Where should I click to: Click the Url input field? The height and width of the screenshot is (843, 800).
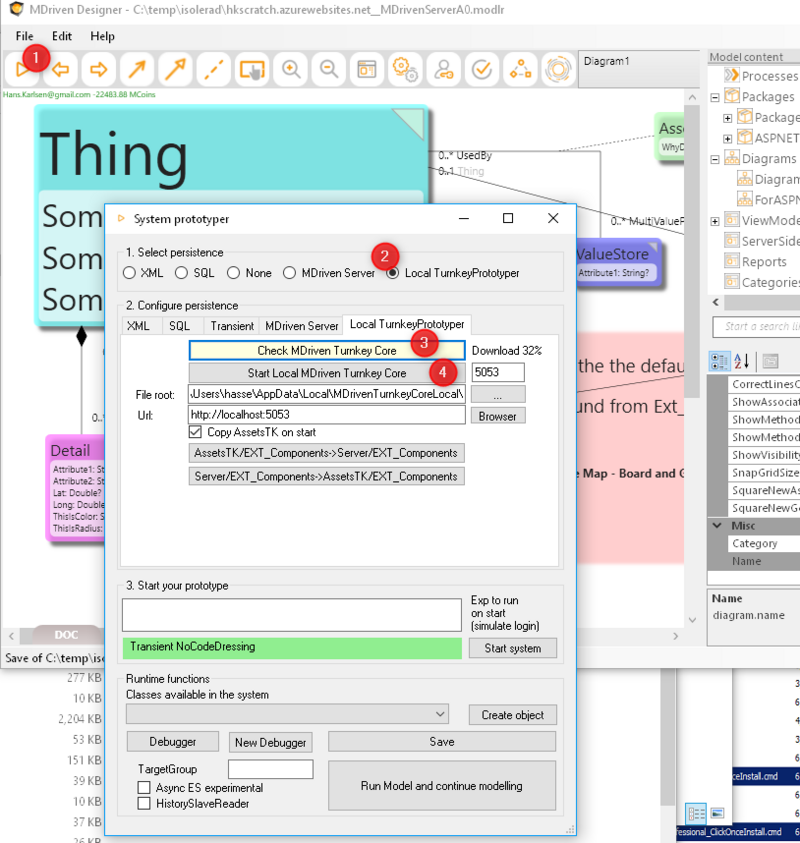(x=327, y=415)
